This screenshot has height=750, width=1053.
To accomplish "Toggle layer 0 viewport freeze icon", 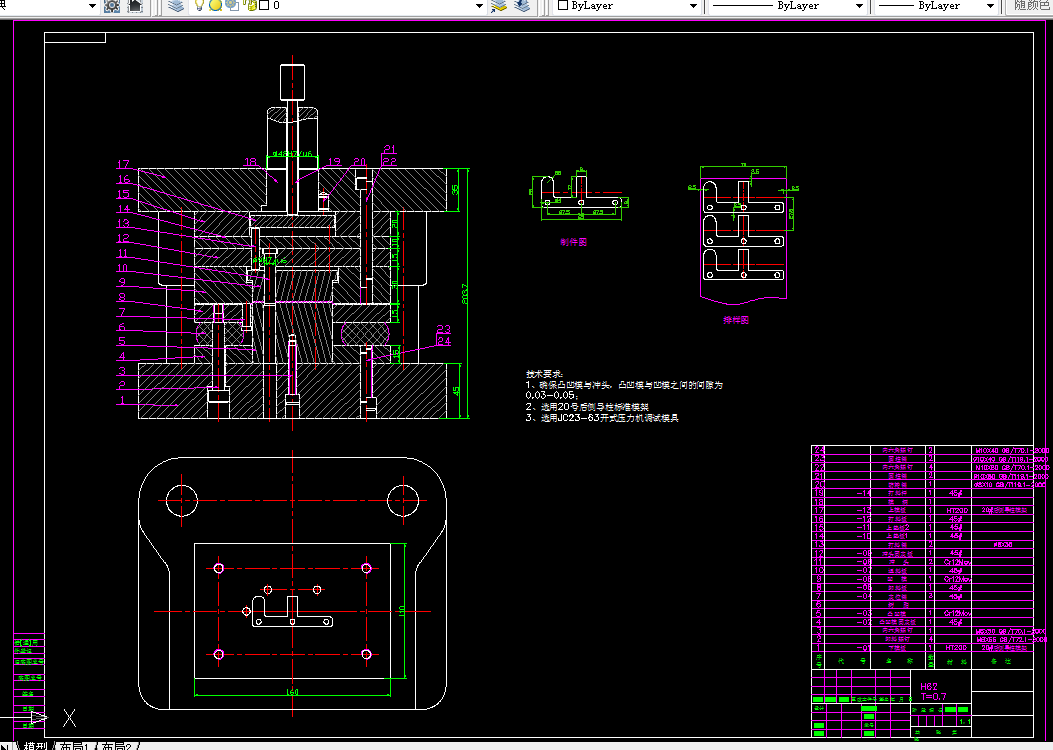I will [232, 5].
